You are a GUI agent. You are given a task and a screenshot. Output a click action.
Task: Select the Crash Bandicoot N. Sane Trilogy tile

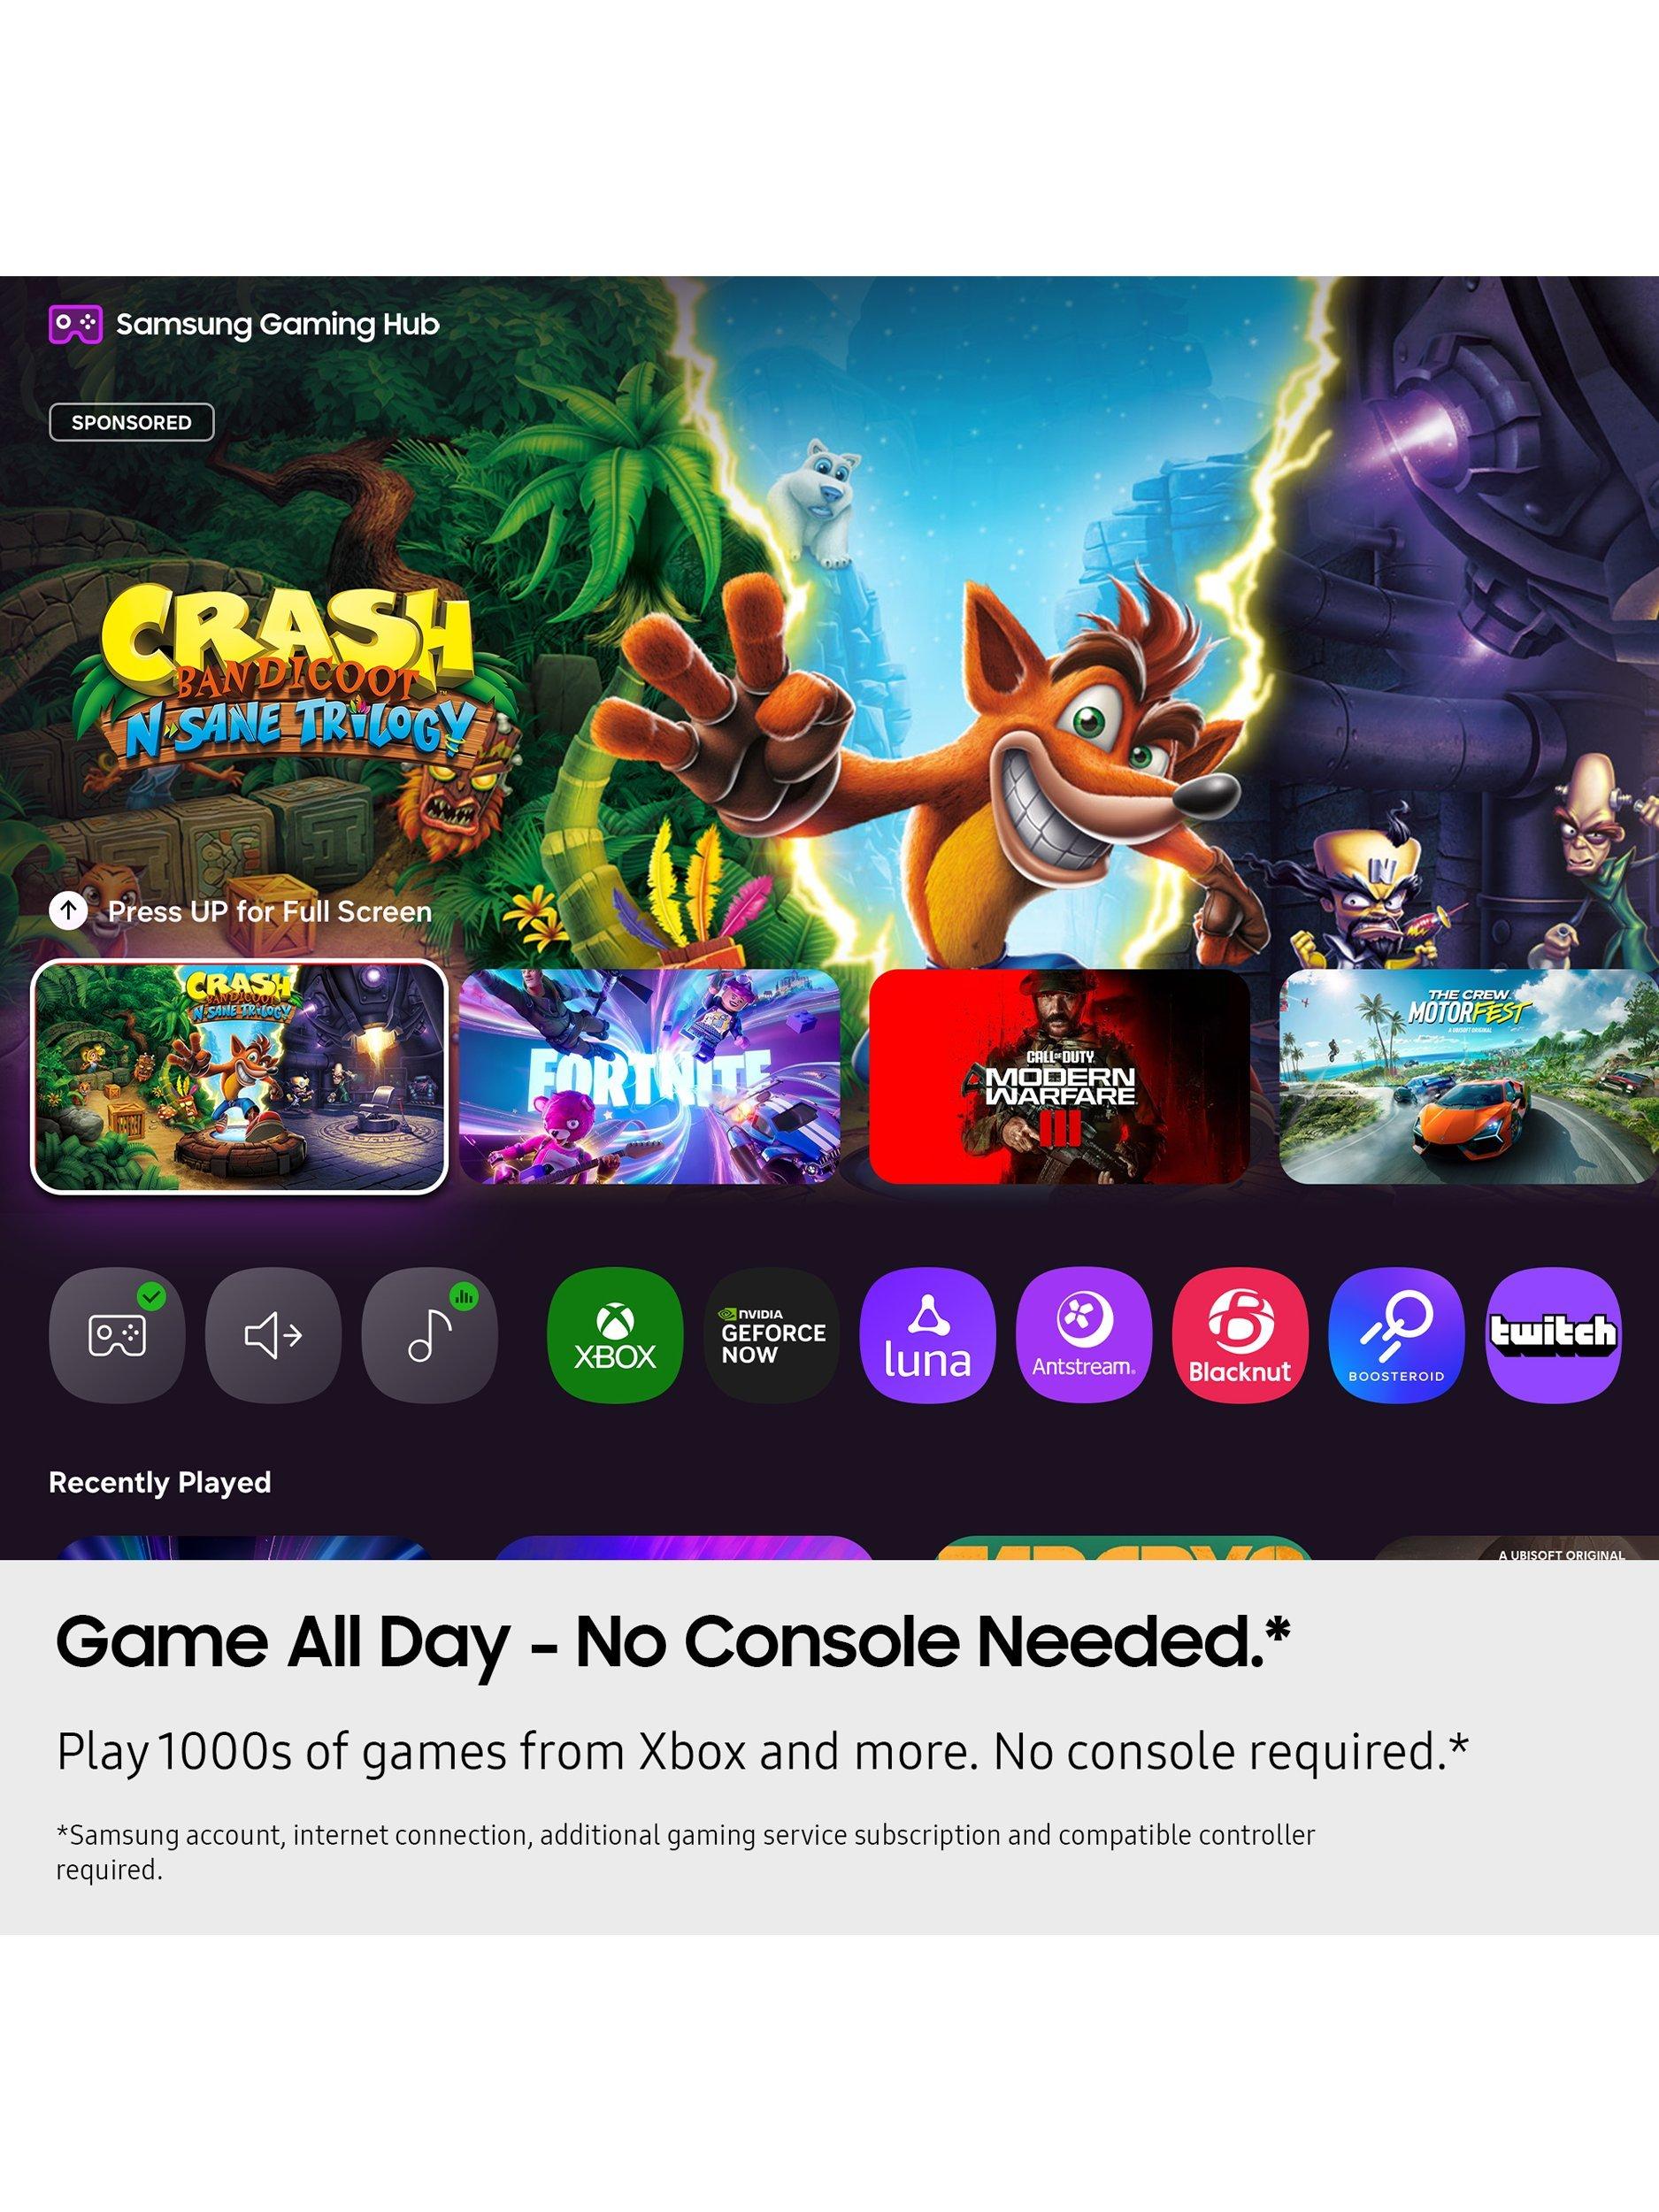[x=239, y=1077]
